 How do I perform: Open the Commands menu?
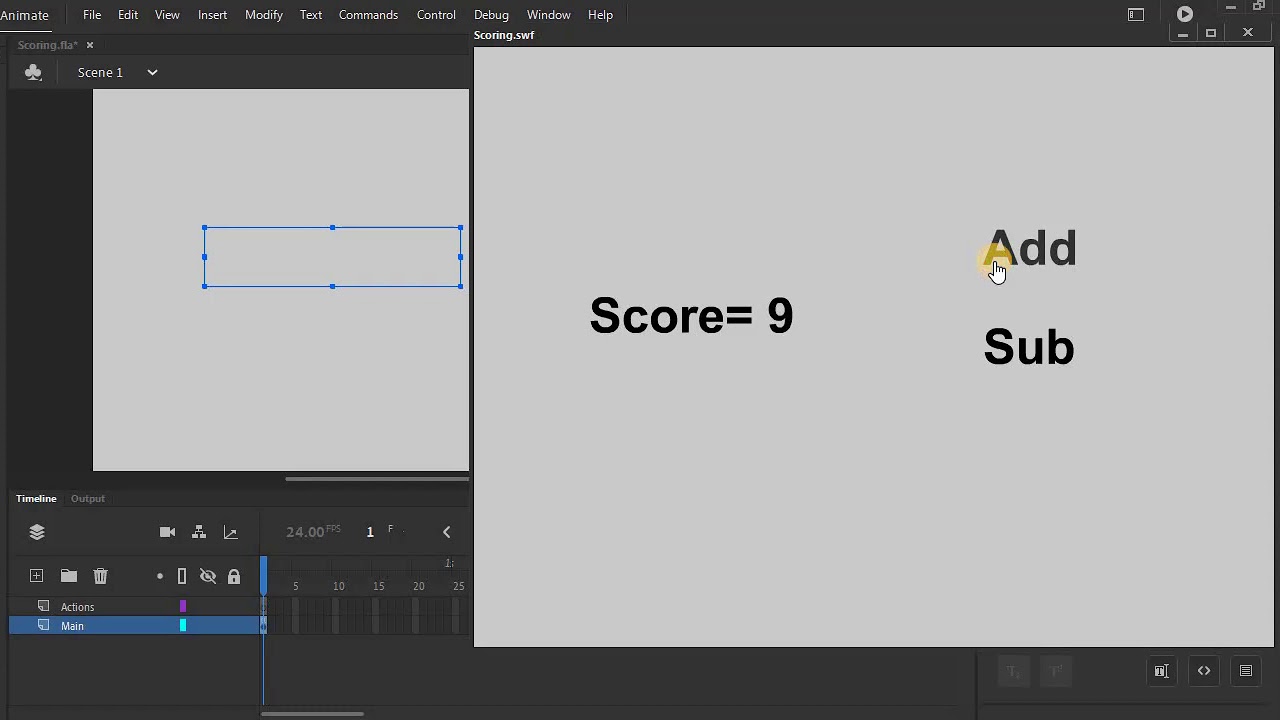click(x=368, y=15)
